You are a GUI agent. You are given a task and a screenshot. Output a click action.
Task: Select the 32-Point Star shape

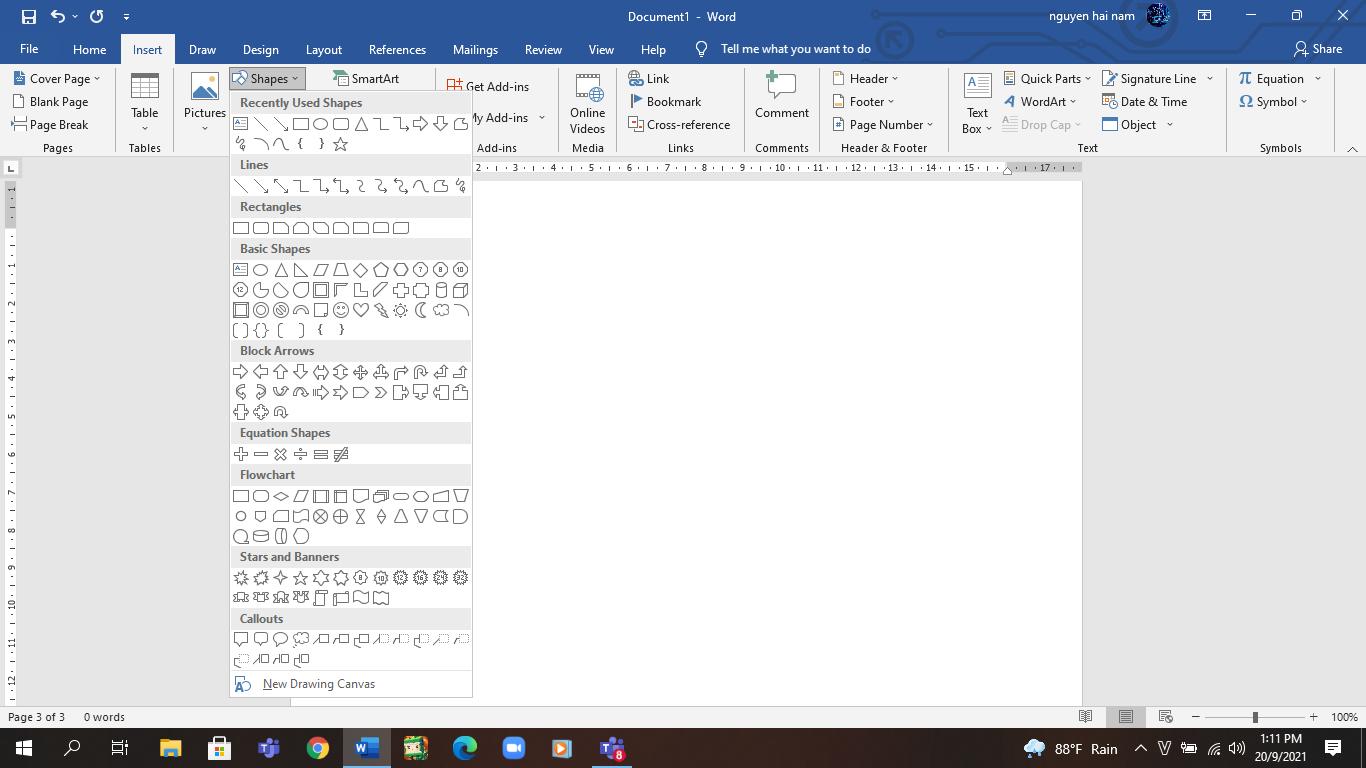[x=461, y=578]
